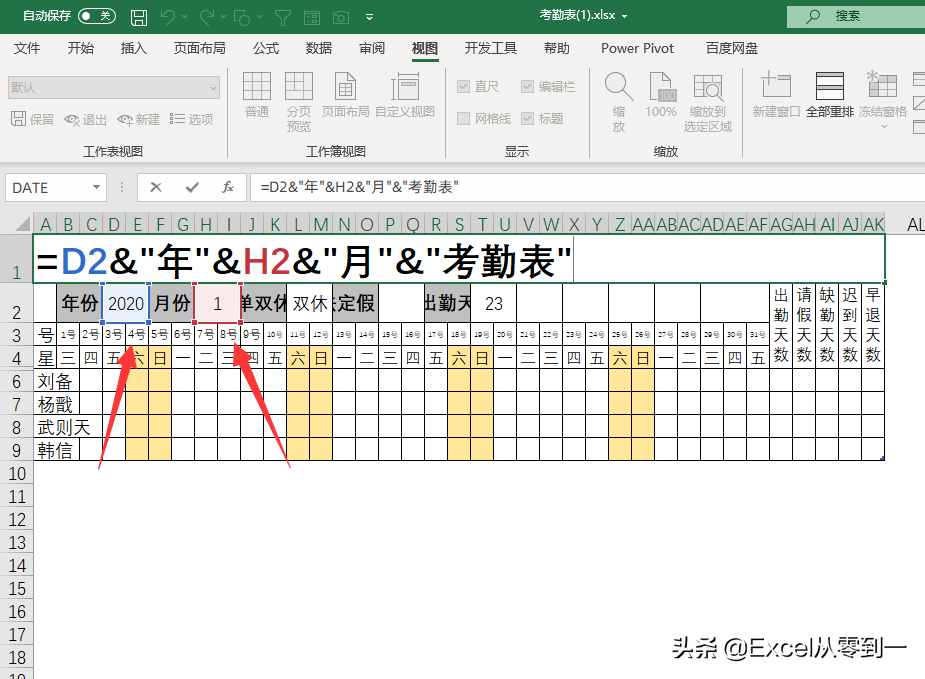The image size is (925, 679).
Task: Open the 页面布局 ribbon tab
Action: [x=199, y=48]
